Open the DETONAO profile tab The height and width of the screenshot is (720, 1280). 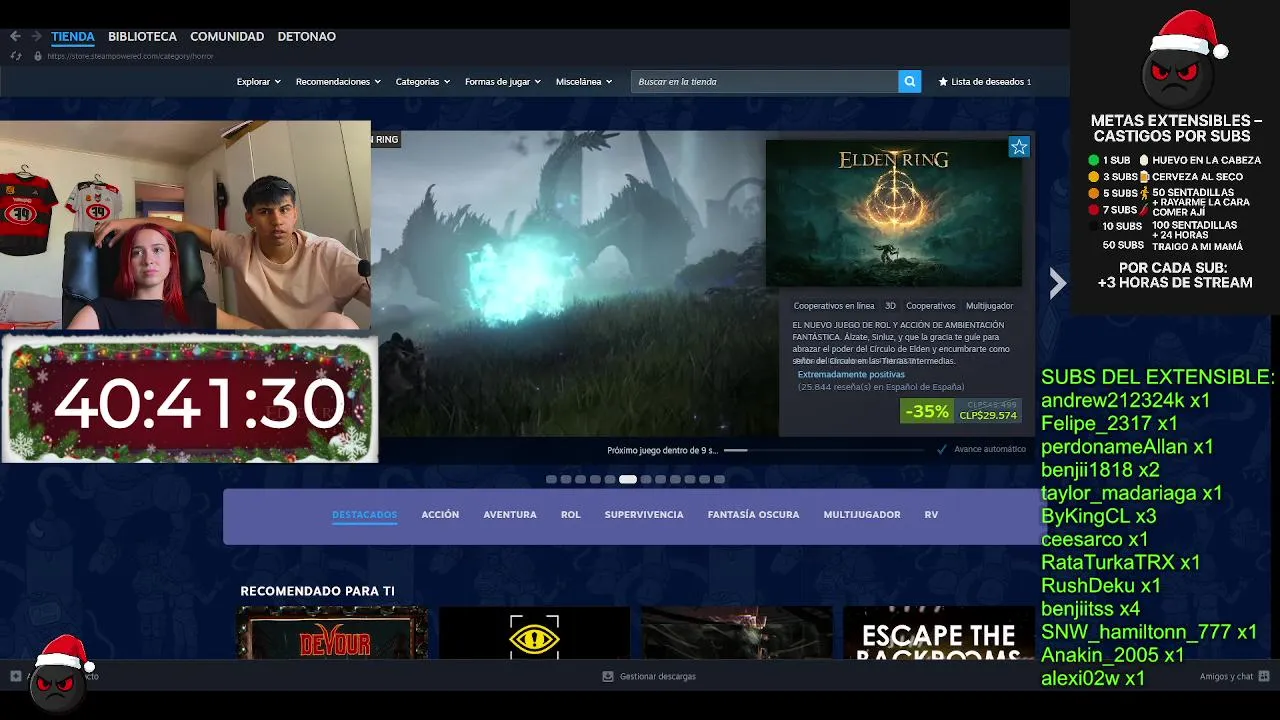click(x=307, y=36)
